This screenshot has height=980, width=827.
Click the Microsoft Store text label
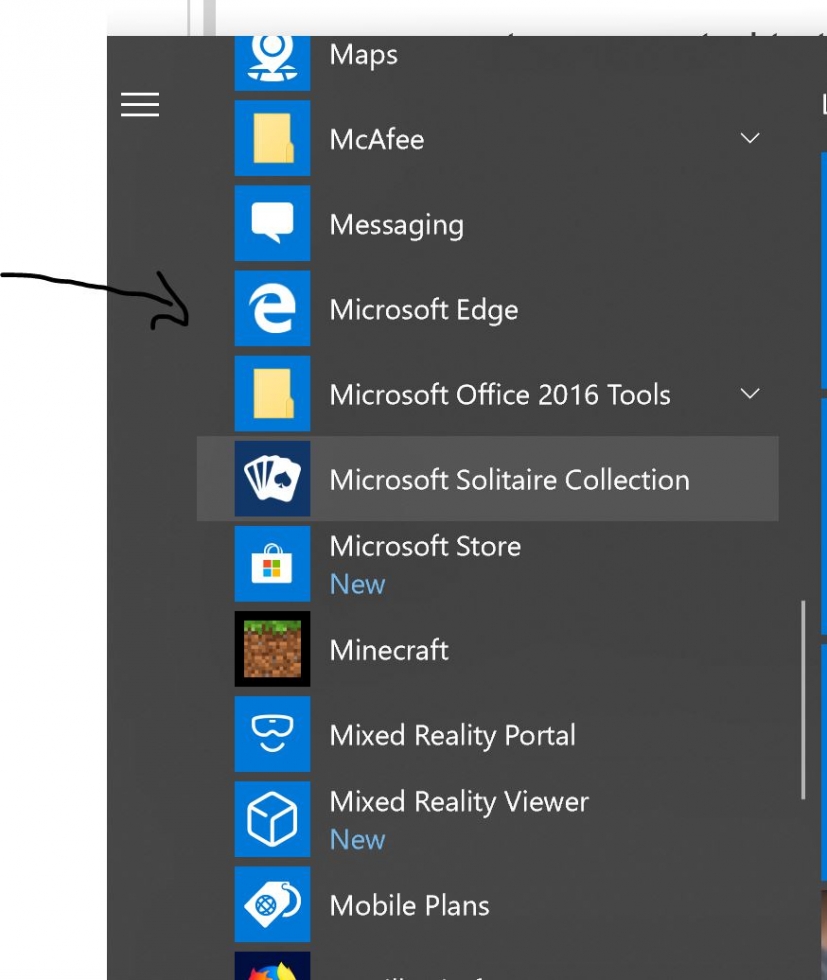click(425, 546)
